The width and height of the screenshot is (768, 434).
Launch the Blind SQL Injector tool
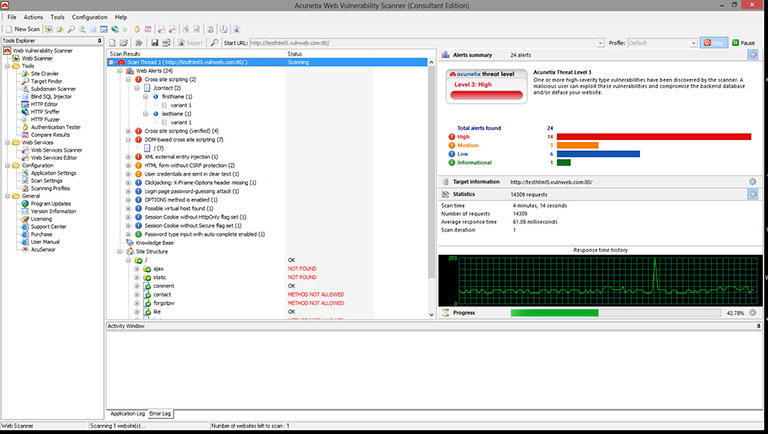(51, 96)
